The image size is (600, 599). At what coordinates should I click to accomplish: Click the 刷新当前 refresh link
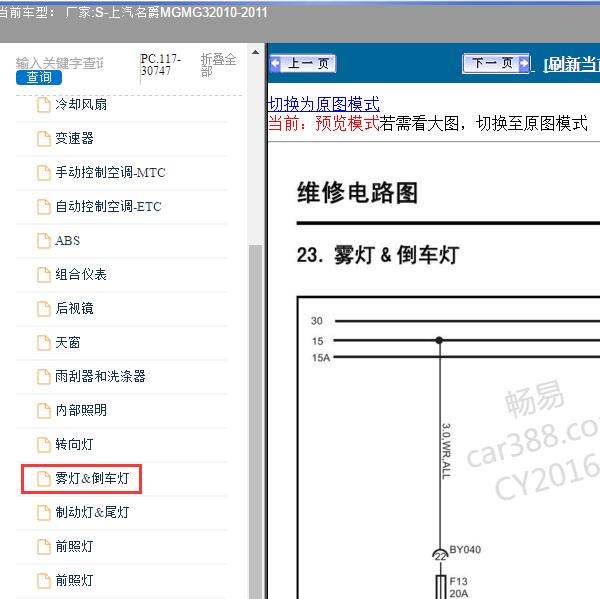pos(572,64)
